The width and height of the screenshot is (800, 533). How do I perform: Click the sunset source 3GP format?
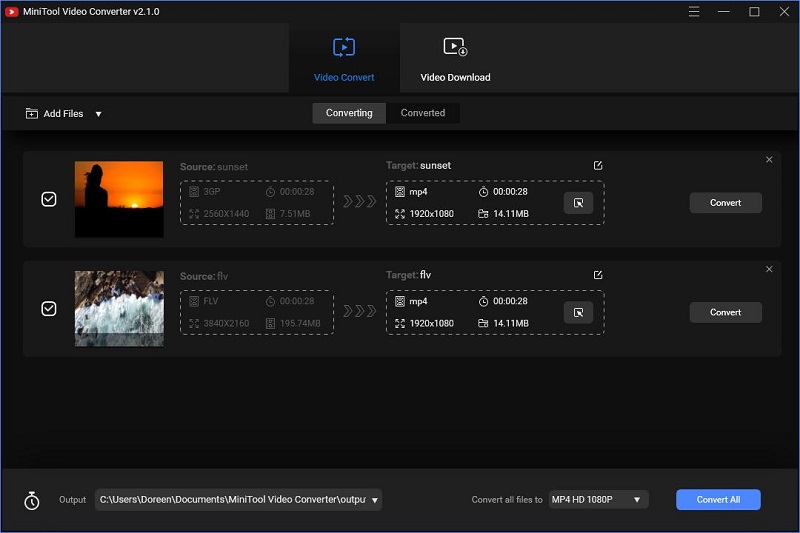click(212, 192)
